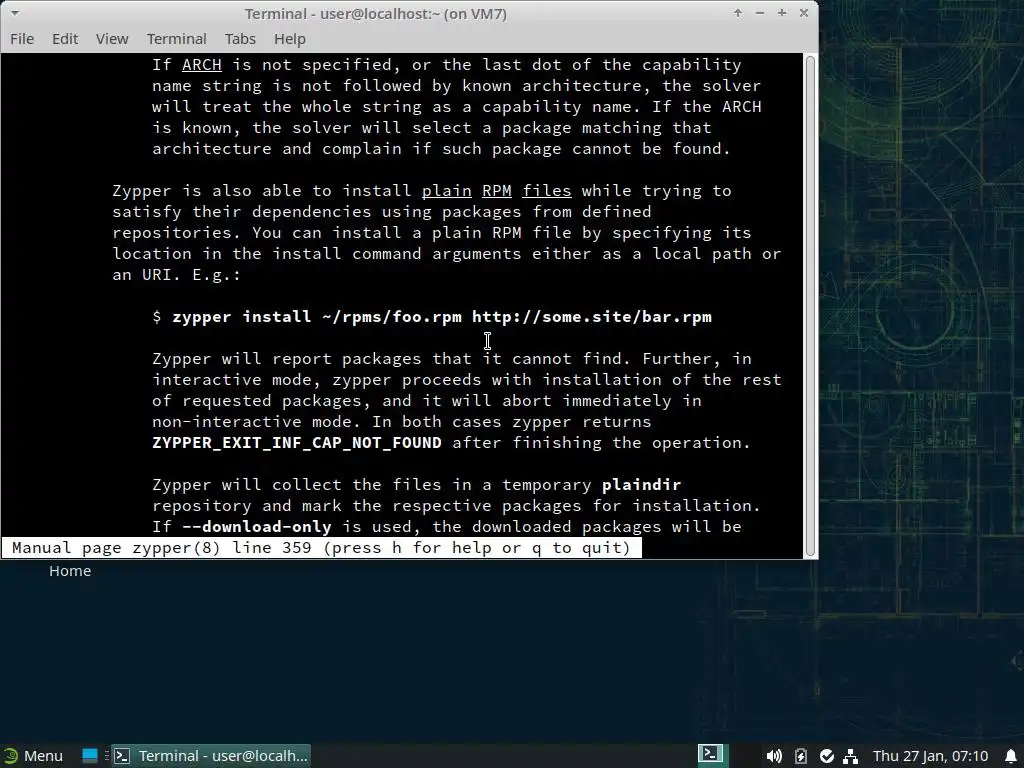This screenshot has width=1024, height=768.
Task: Open the clock showing Thu 27 Jan
Action: (930, 756)
